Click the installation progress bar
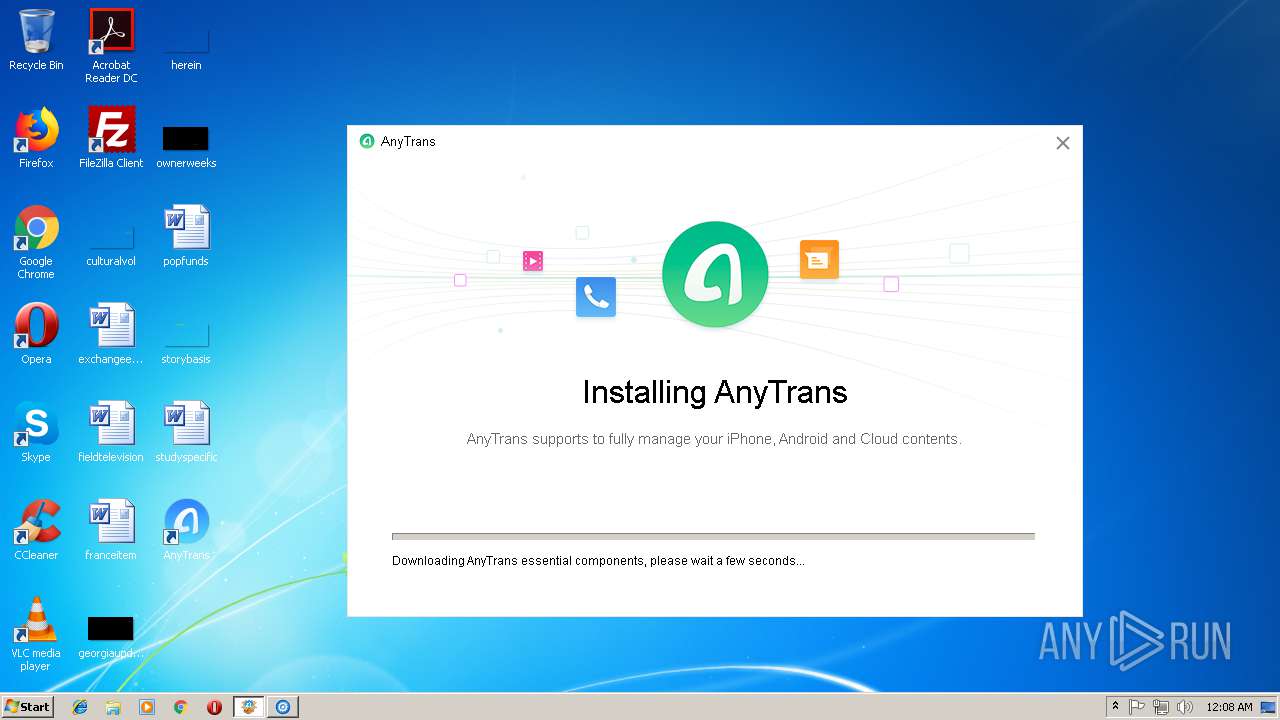The height and width of the screenshot is (720, 1280). tap(713, 536)
